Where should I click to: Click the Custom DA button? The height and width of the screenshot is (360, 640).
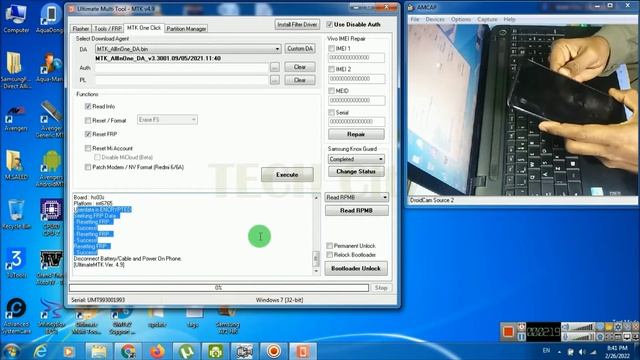(x=300, y=49)
